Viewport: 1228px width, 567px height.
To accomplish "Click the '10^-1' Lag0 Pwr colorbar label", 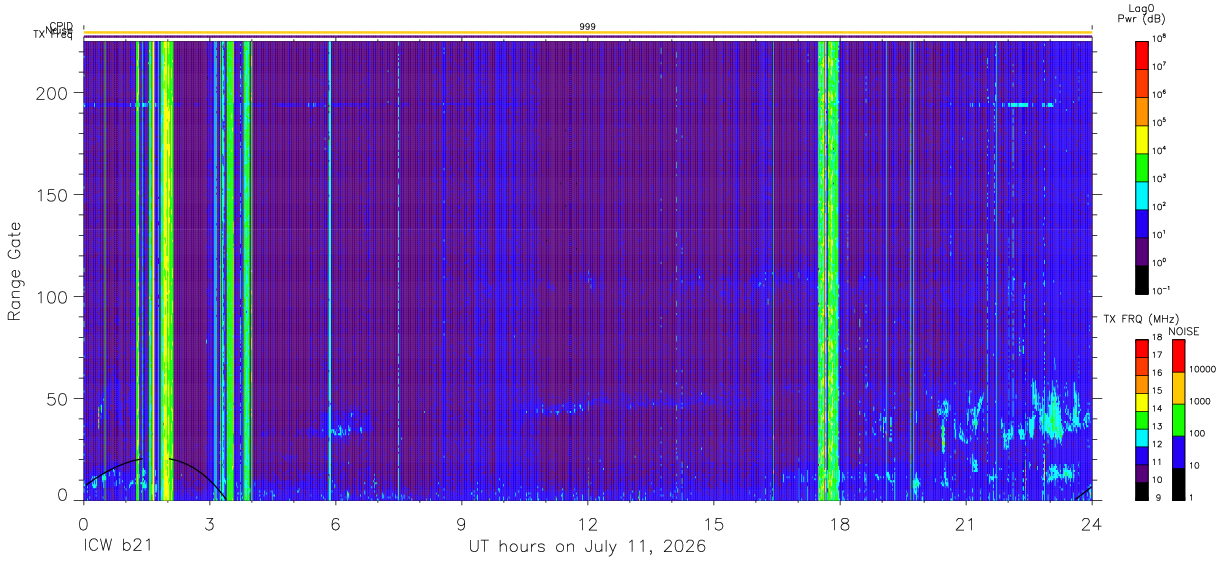I will [1161, 290].
